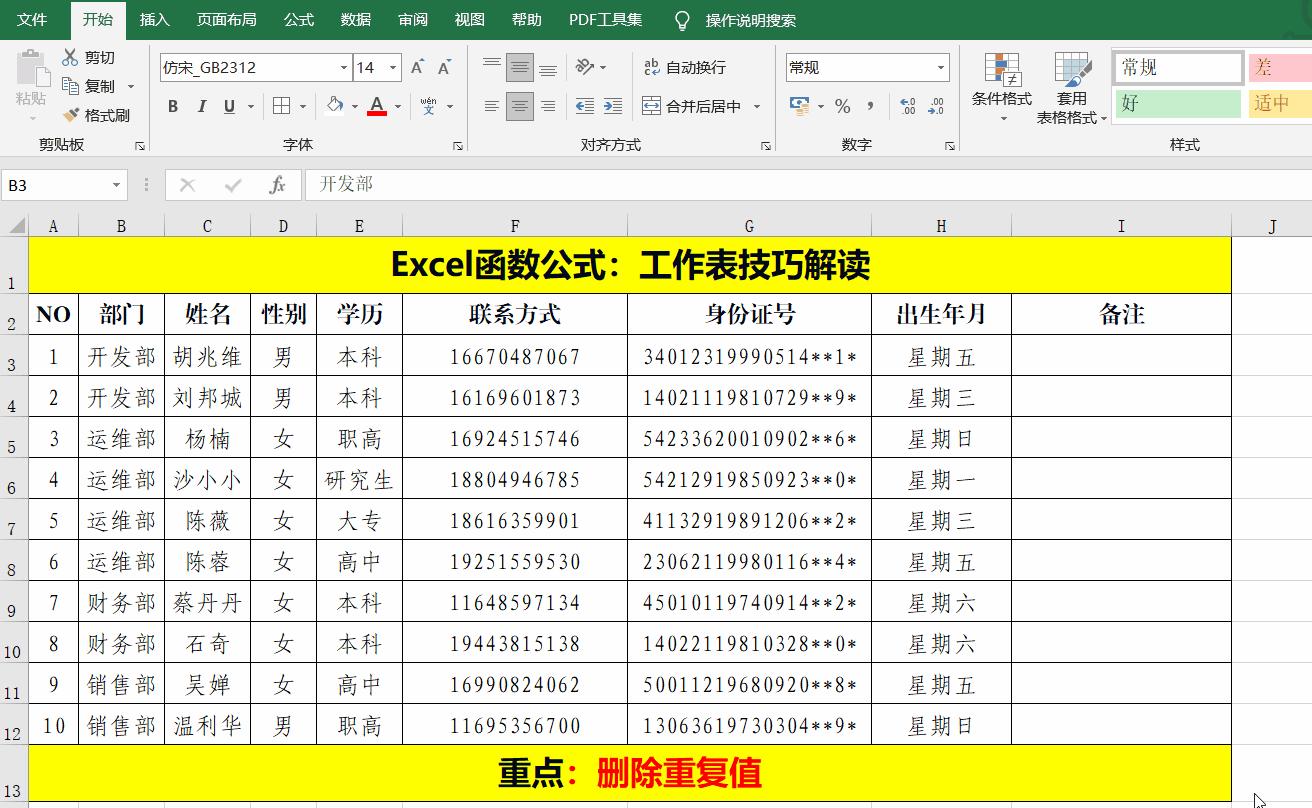Toggle Italic formatting
The image size is (1312, 808).
point(201,106)
